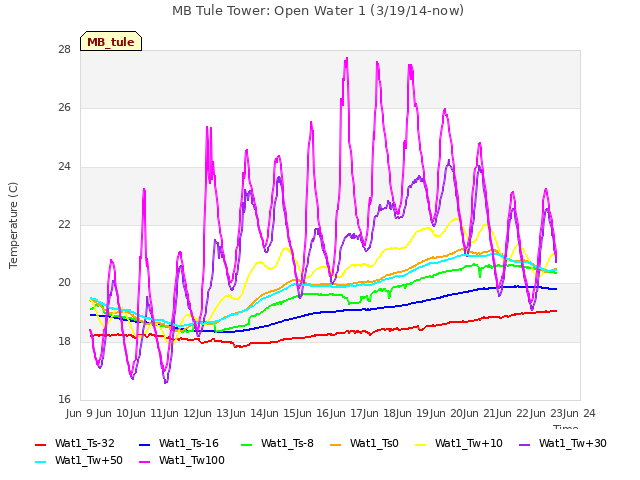
Task: Click the y-axis value 22
Action: [64, 224]
